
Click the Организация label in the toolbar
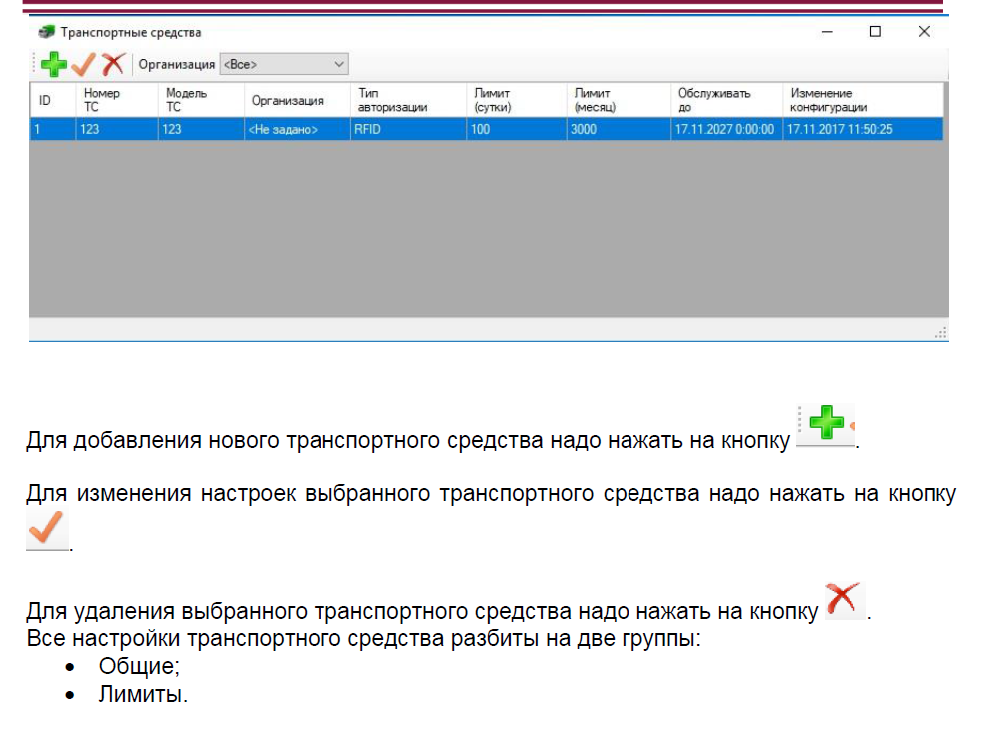point(176,65)
